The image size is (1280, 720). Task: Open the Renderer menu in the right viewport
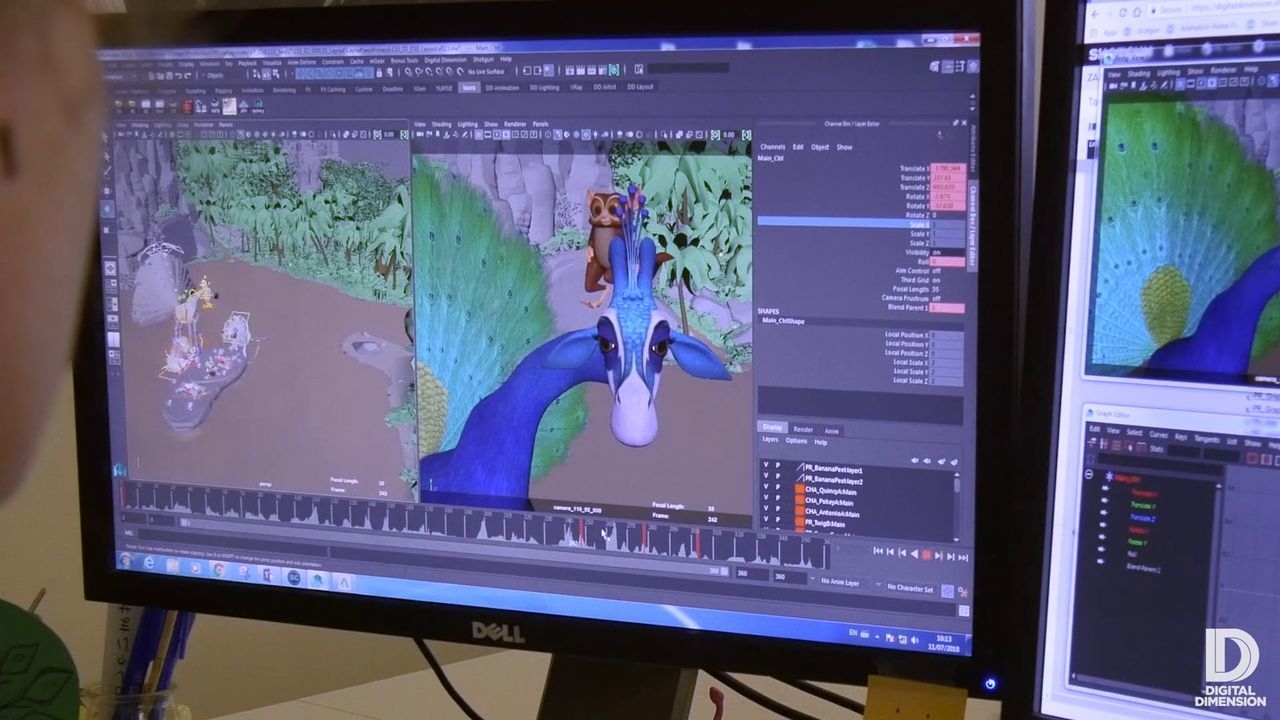pyautogui.click(x=515, y=124)
